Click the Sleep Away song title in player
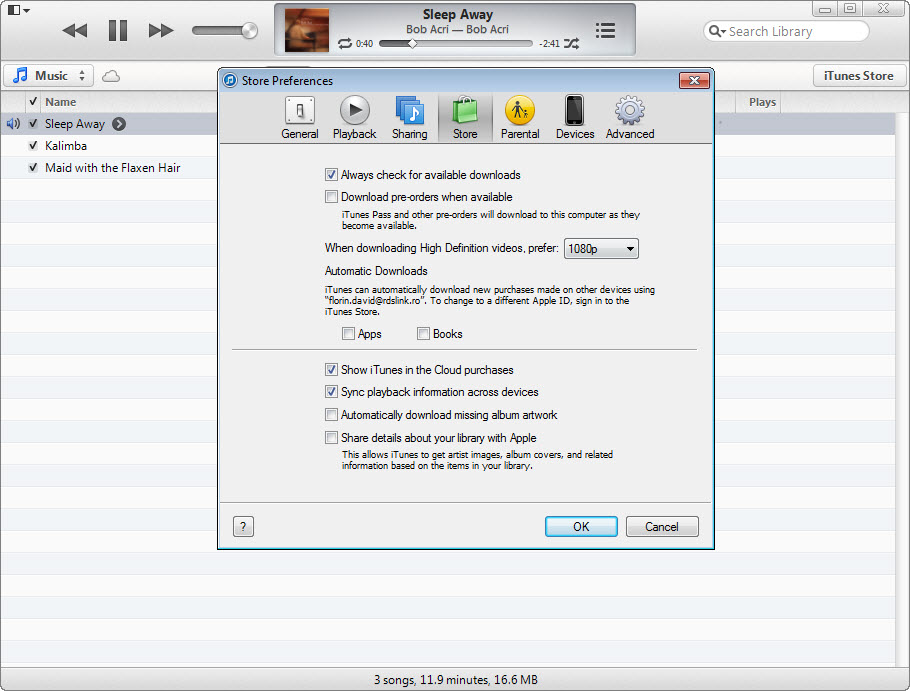Image resolution: width=910 pixels, height=691 pixels. coord(457,15)
